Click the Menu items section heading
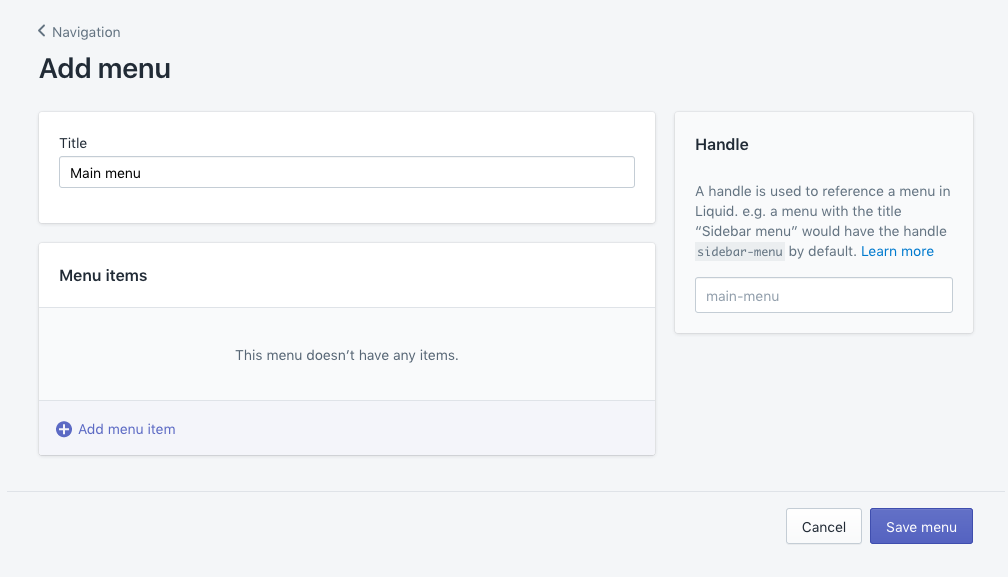Viewport: 1008px width, 577px height. click(103, 275)
